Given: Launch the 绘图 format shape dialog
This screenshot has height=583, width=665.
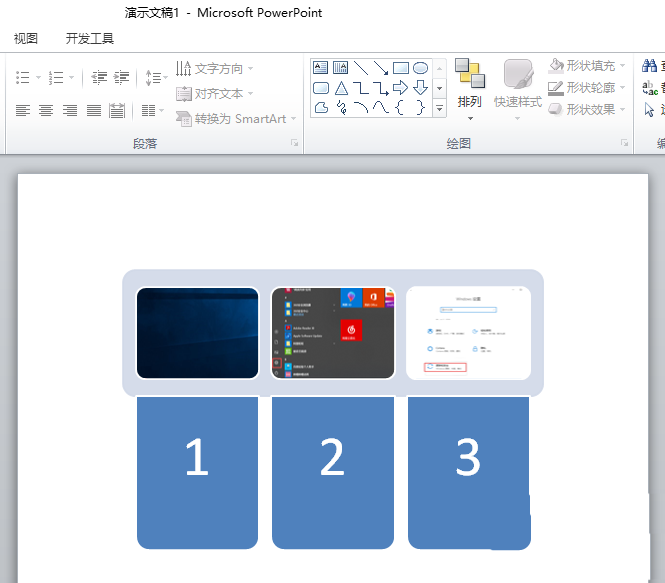Looking at the screenshot, I should [624, 143].
